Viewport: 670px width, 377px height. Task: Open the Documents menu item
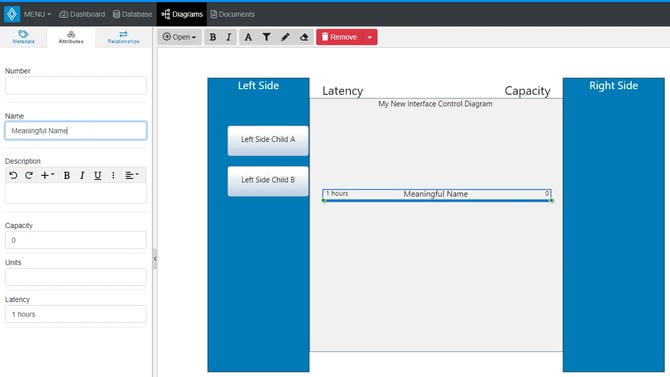click(x=232, y=14)
